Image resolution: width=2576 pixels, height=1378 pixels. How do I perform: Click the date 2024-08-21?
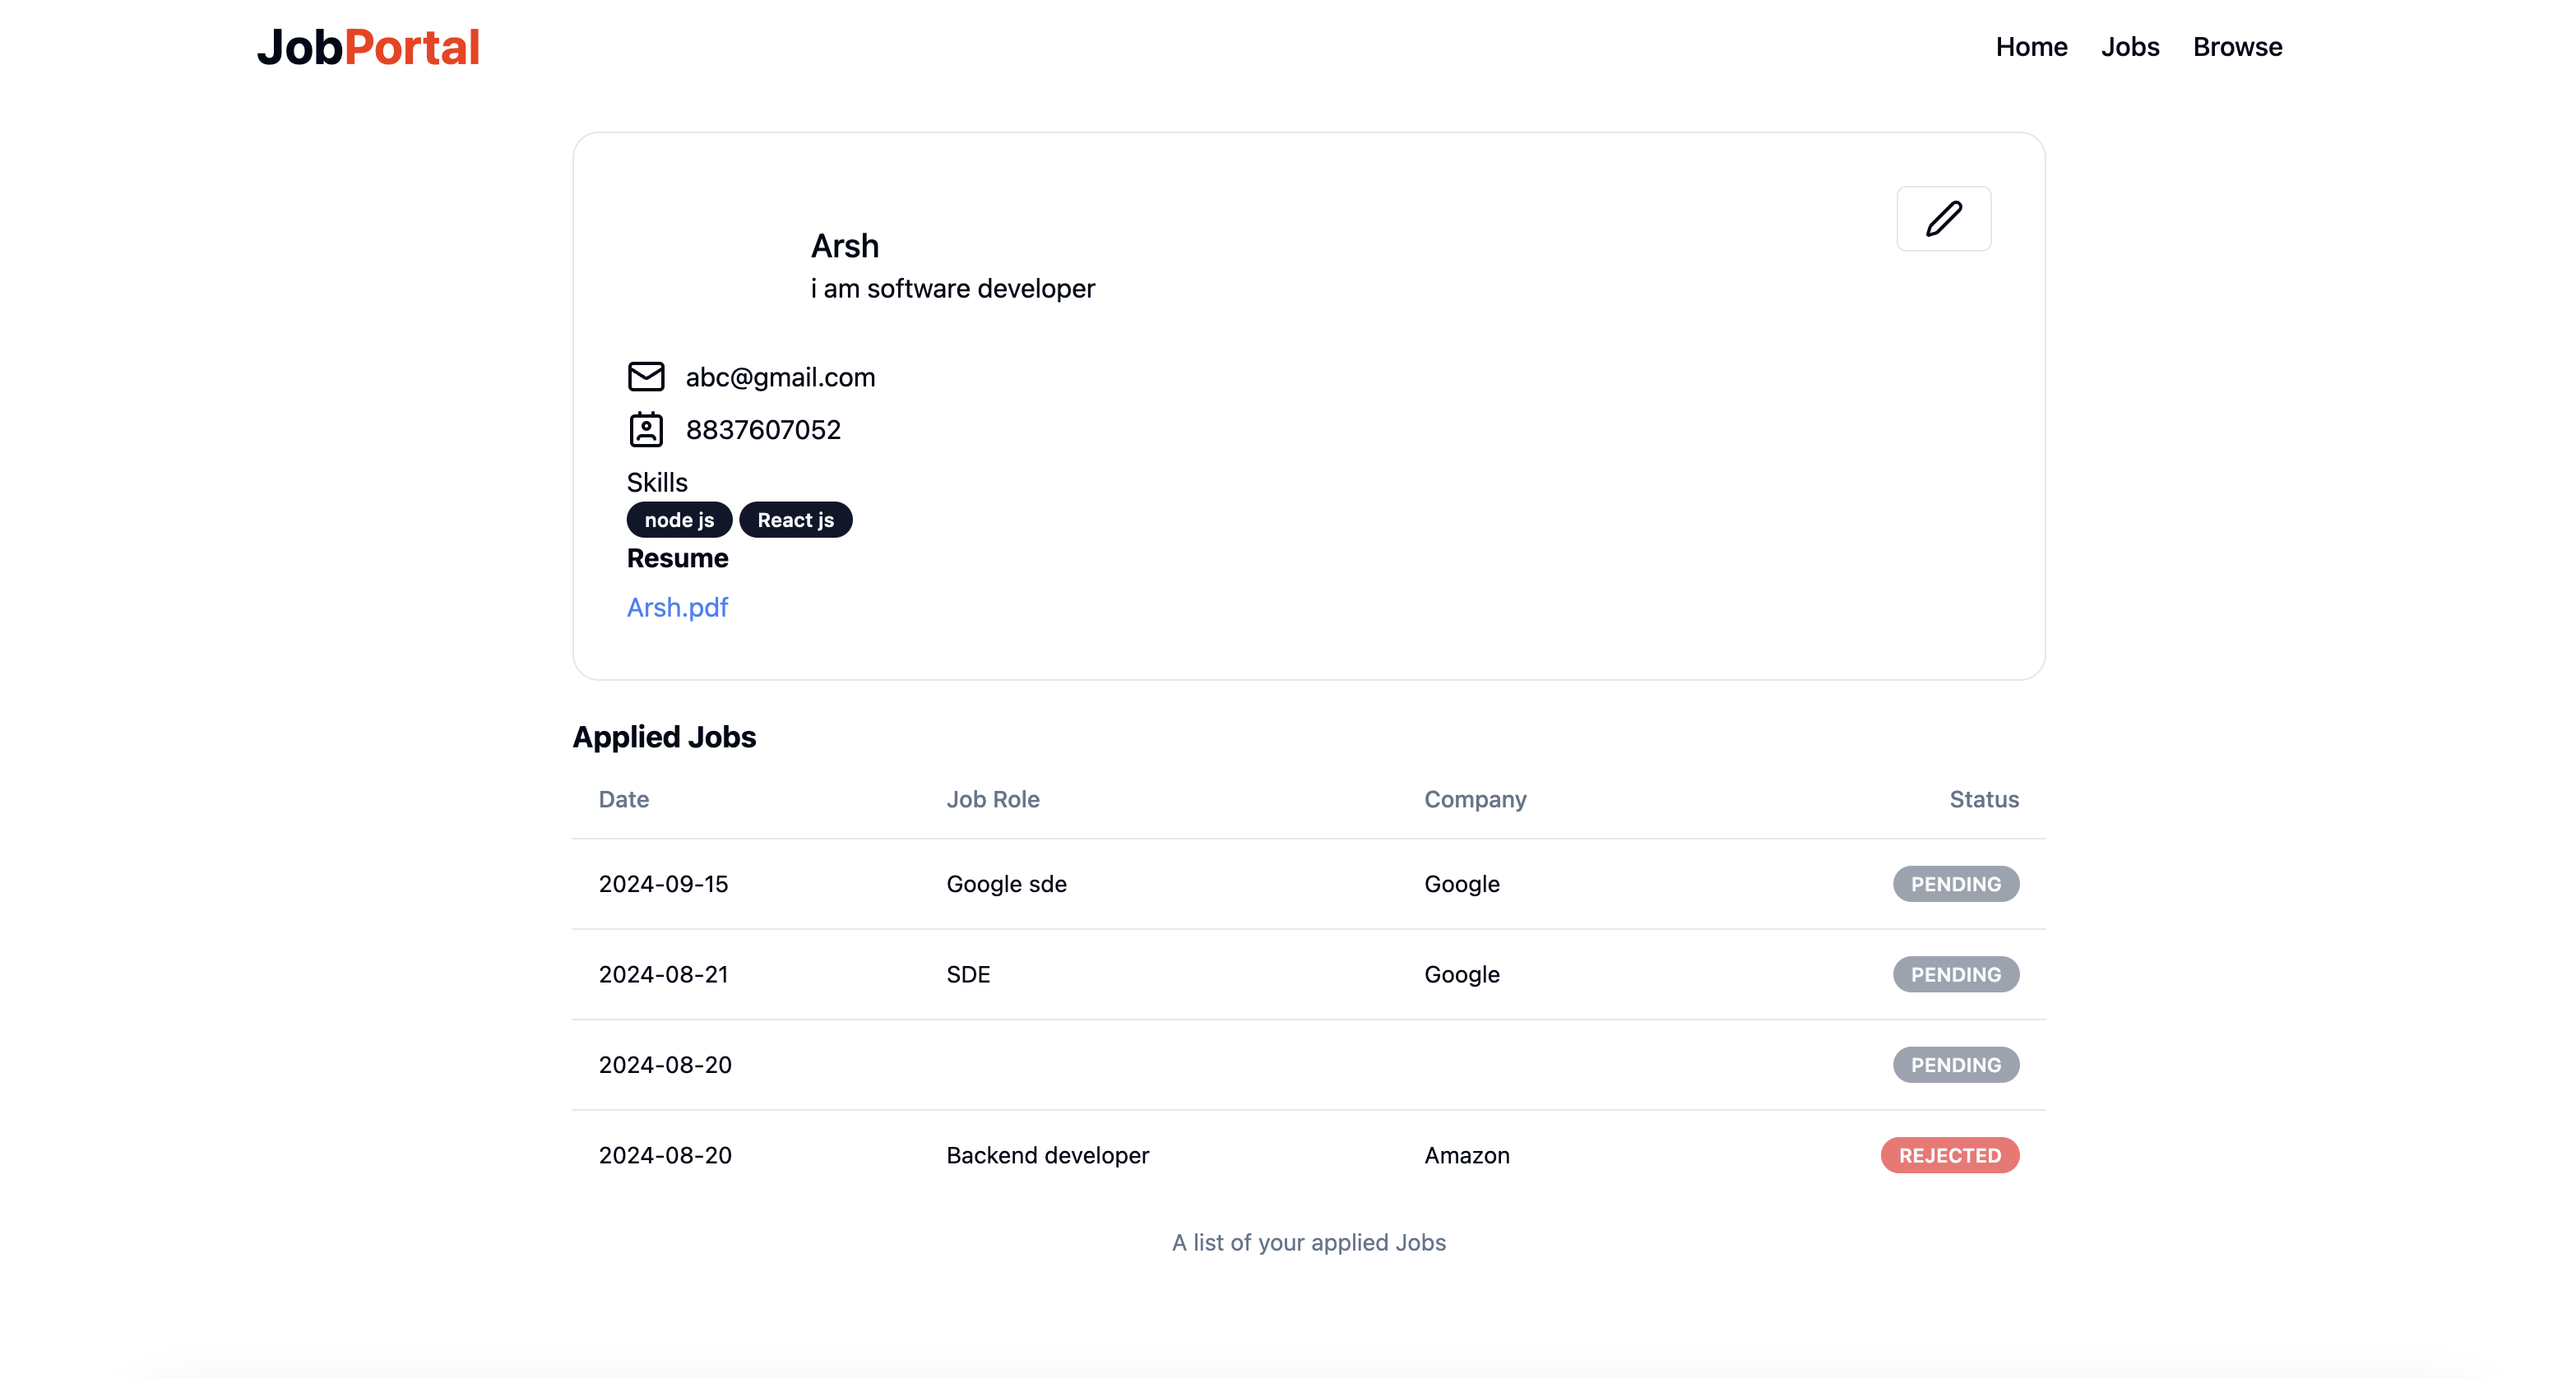pyautogui.click(x=663, y=974)
